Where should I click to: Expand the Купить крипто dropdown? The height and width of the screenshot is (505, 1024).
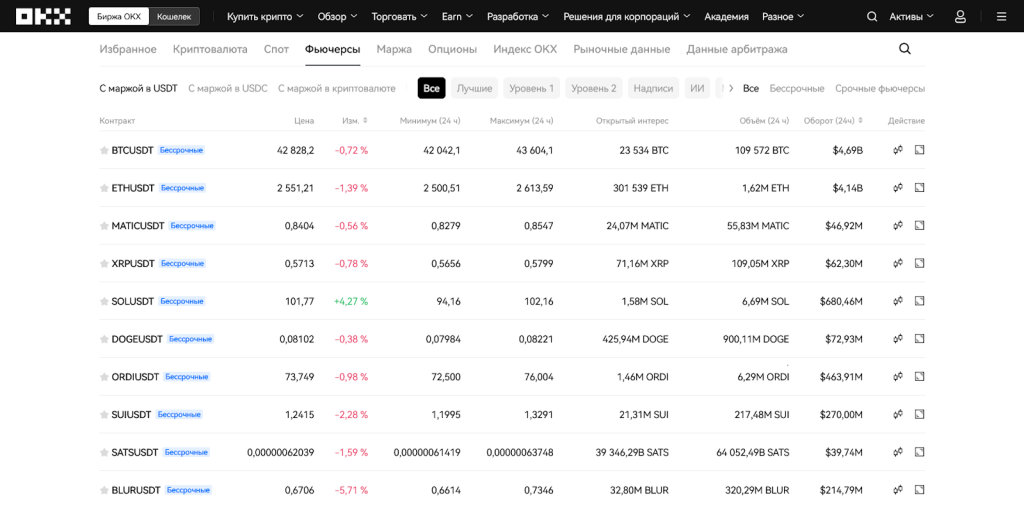tap(265, 17)
